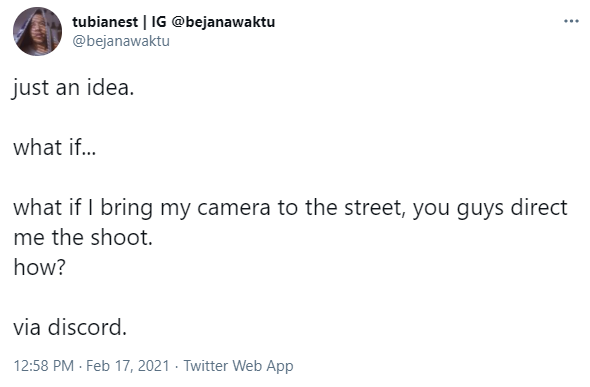Click the word 'camera' in the tweet
Screen dimensions: 590x387
pos(234,208)
